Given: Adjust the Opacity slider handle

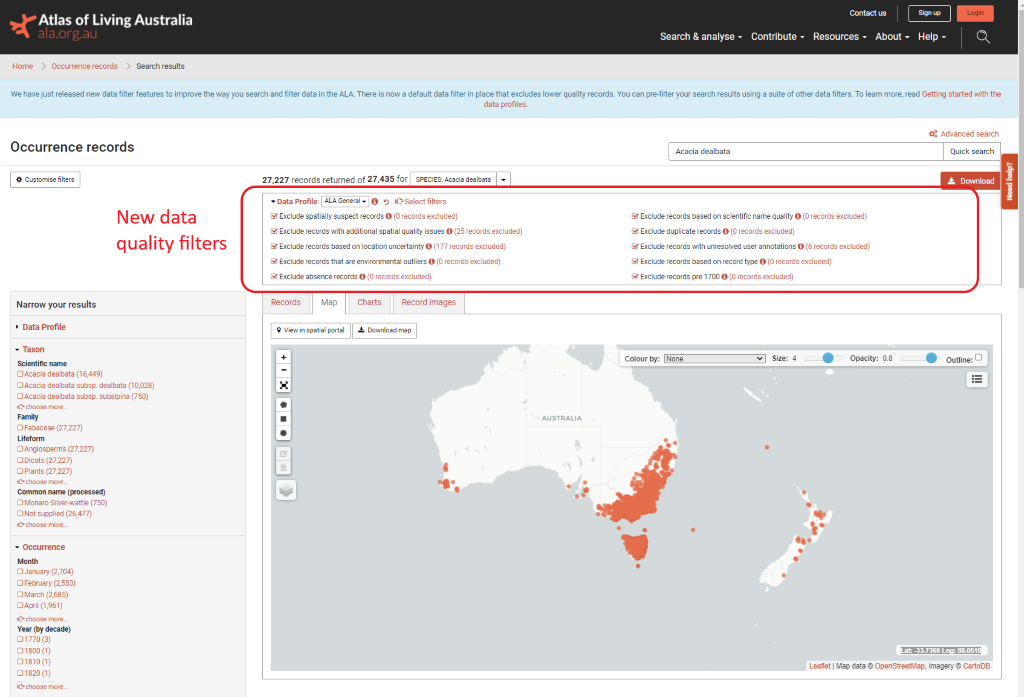Looking at the screenshot, I should 931,358.
